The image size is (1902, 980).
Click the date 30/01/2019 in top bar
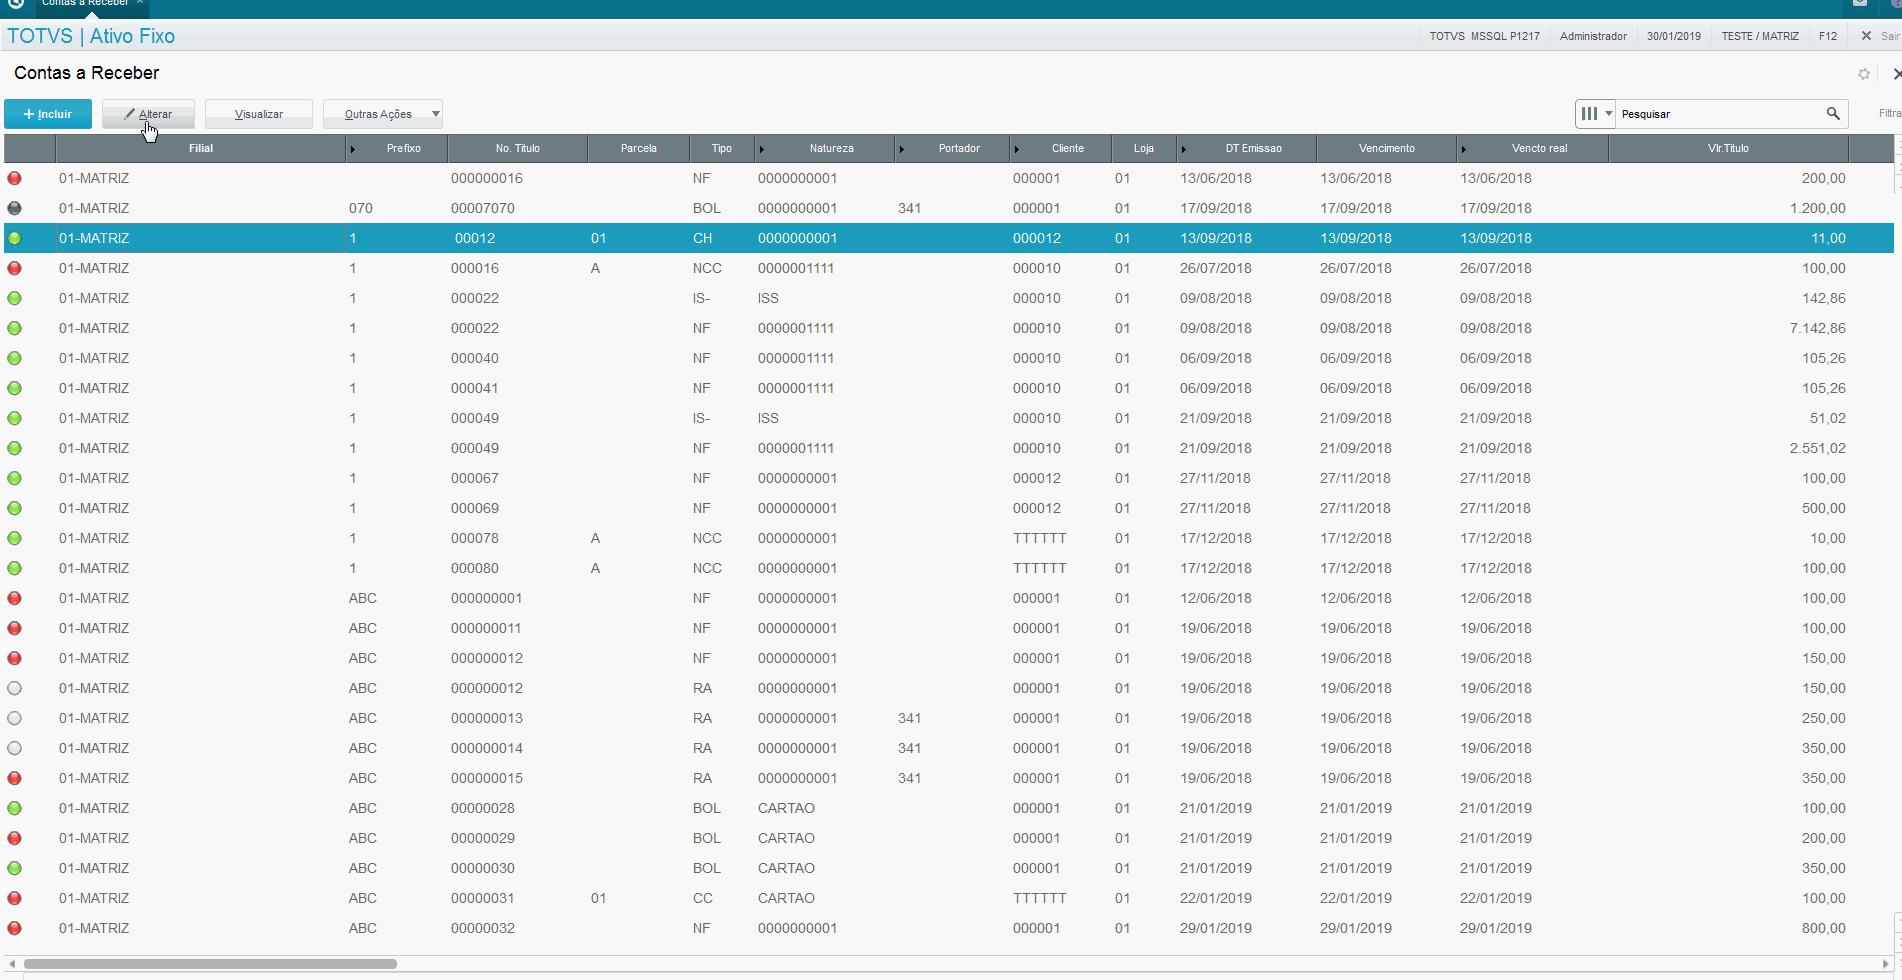[1674, 36]
